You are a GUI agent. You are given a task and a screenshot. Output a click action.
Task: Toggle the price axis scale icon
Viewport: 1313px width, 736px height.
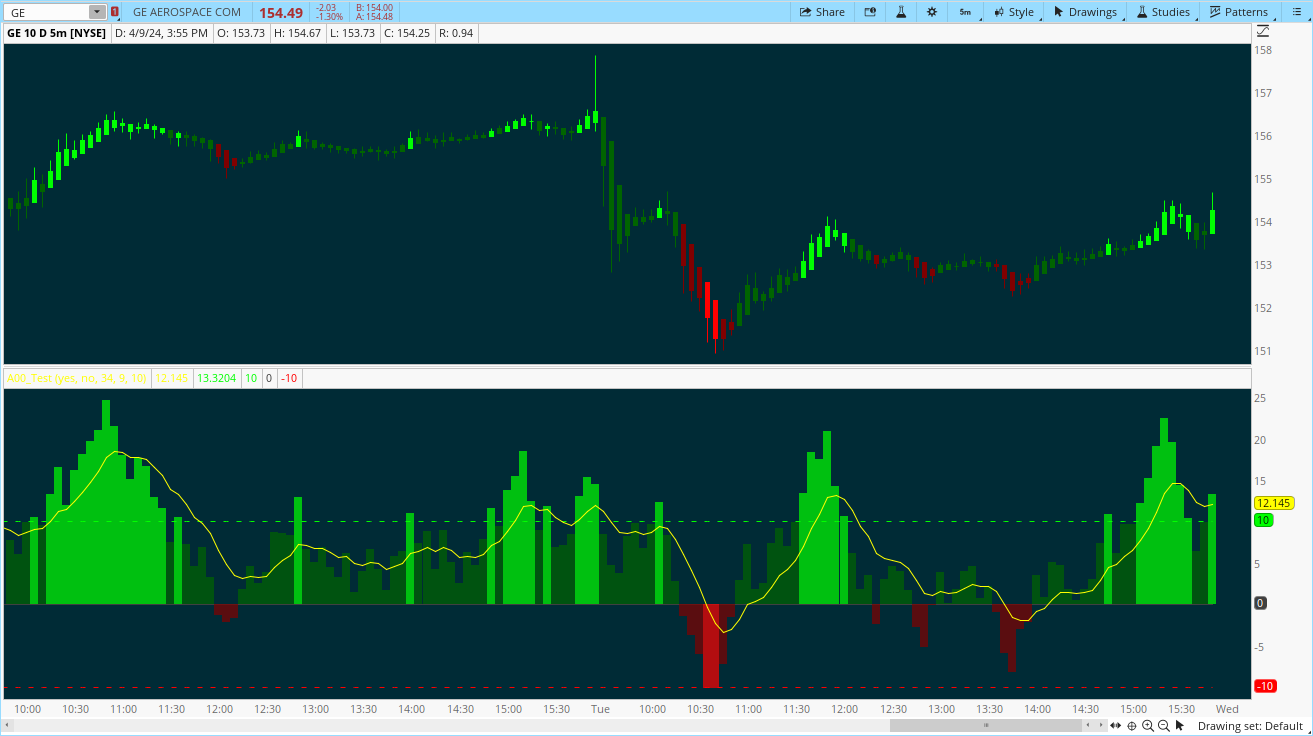[1263, 32]
